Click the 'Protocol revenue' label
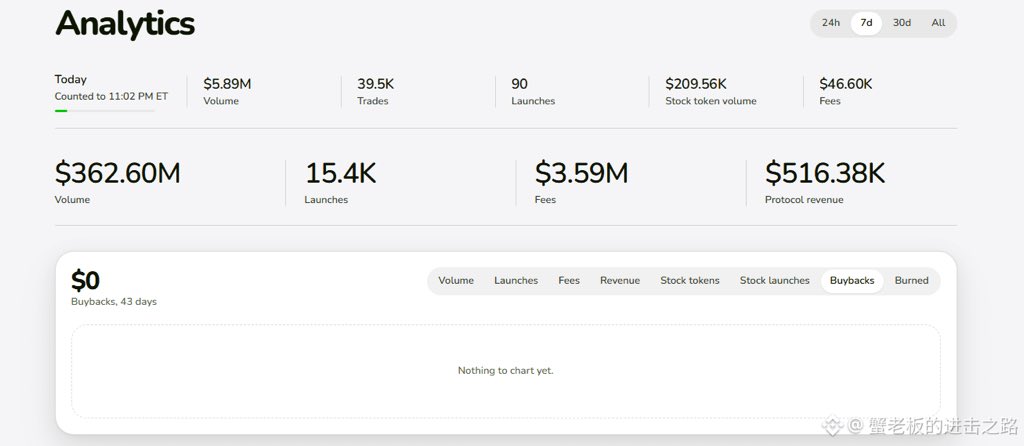The height and width of the screenshot is (446, 1024). point(804,200)
